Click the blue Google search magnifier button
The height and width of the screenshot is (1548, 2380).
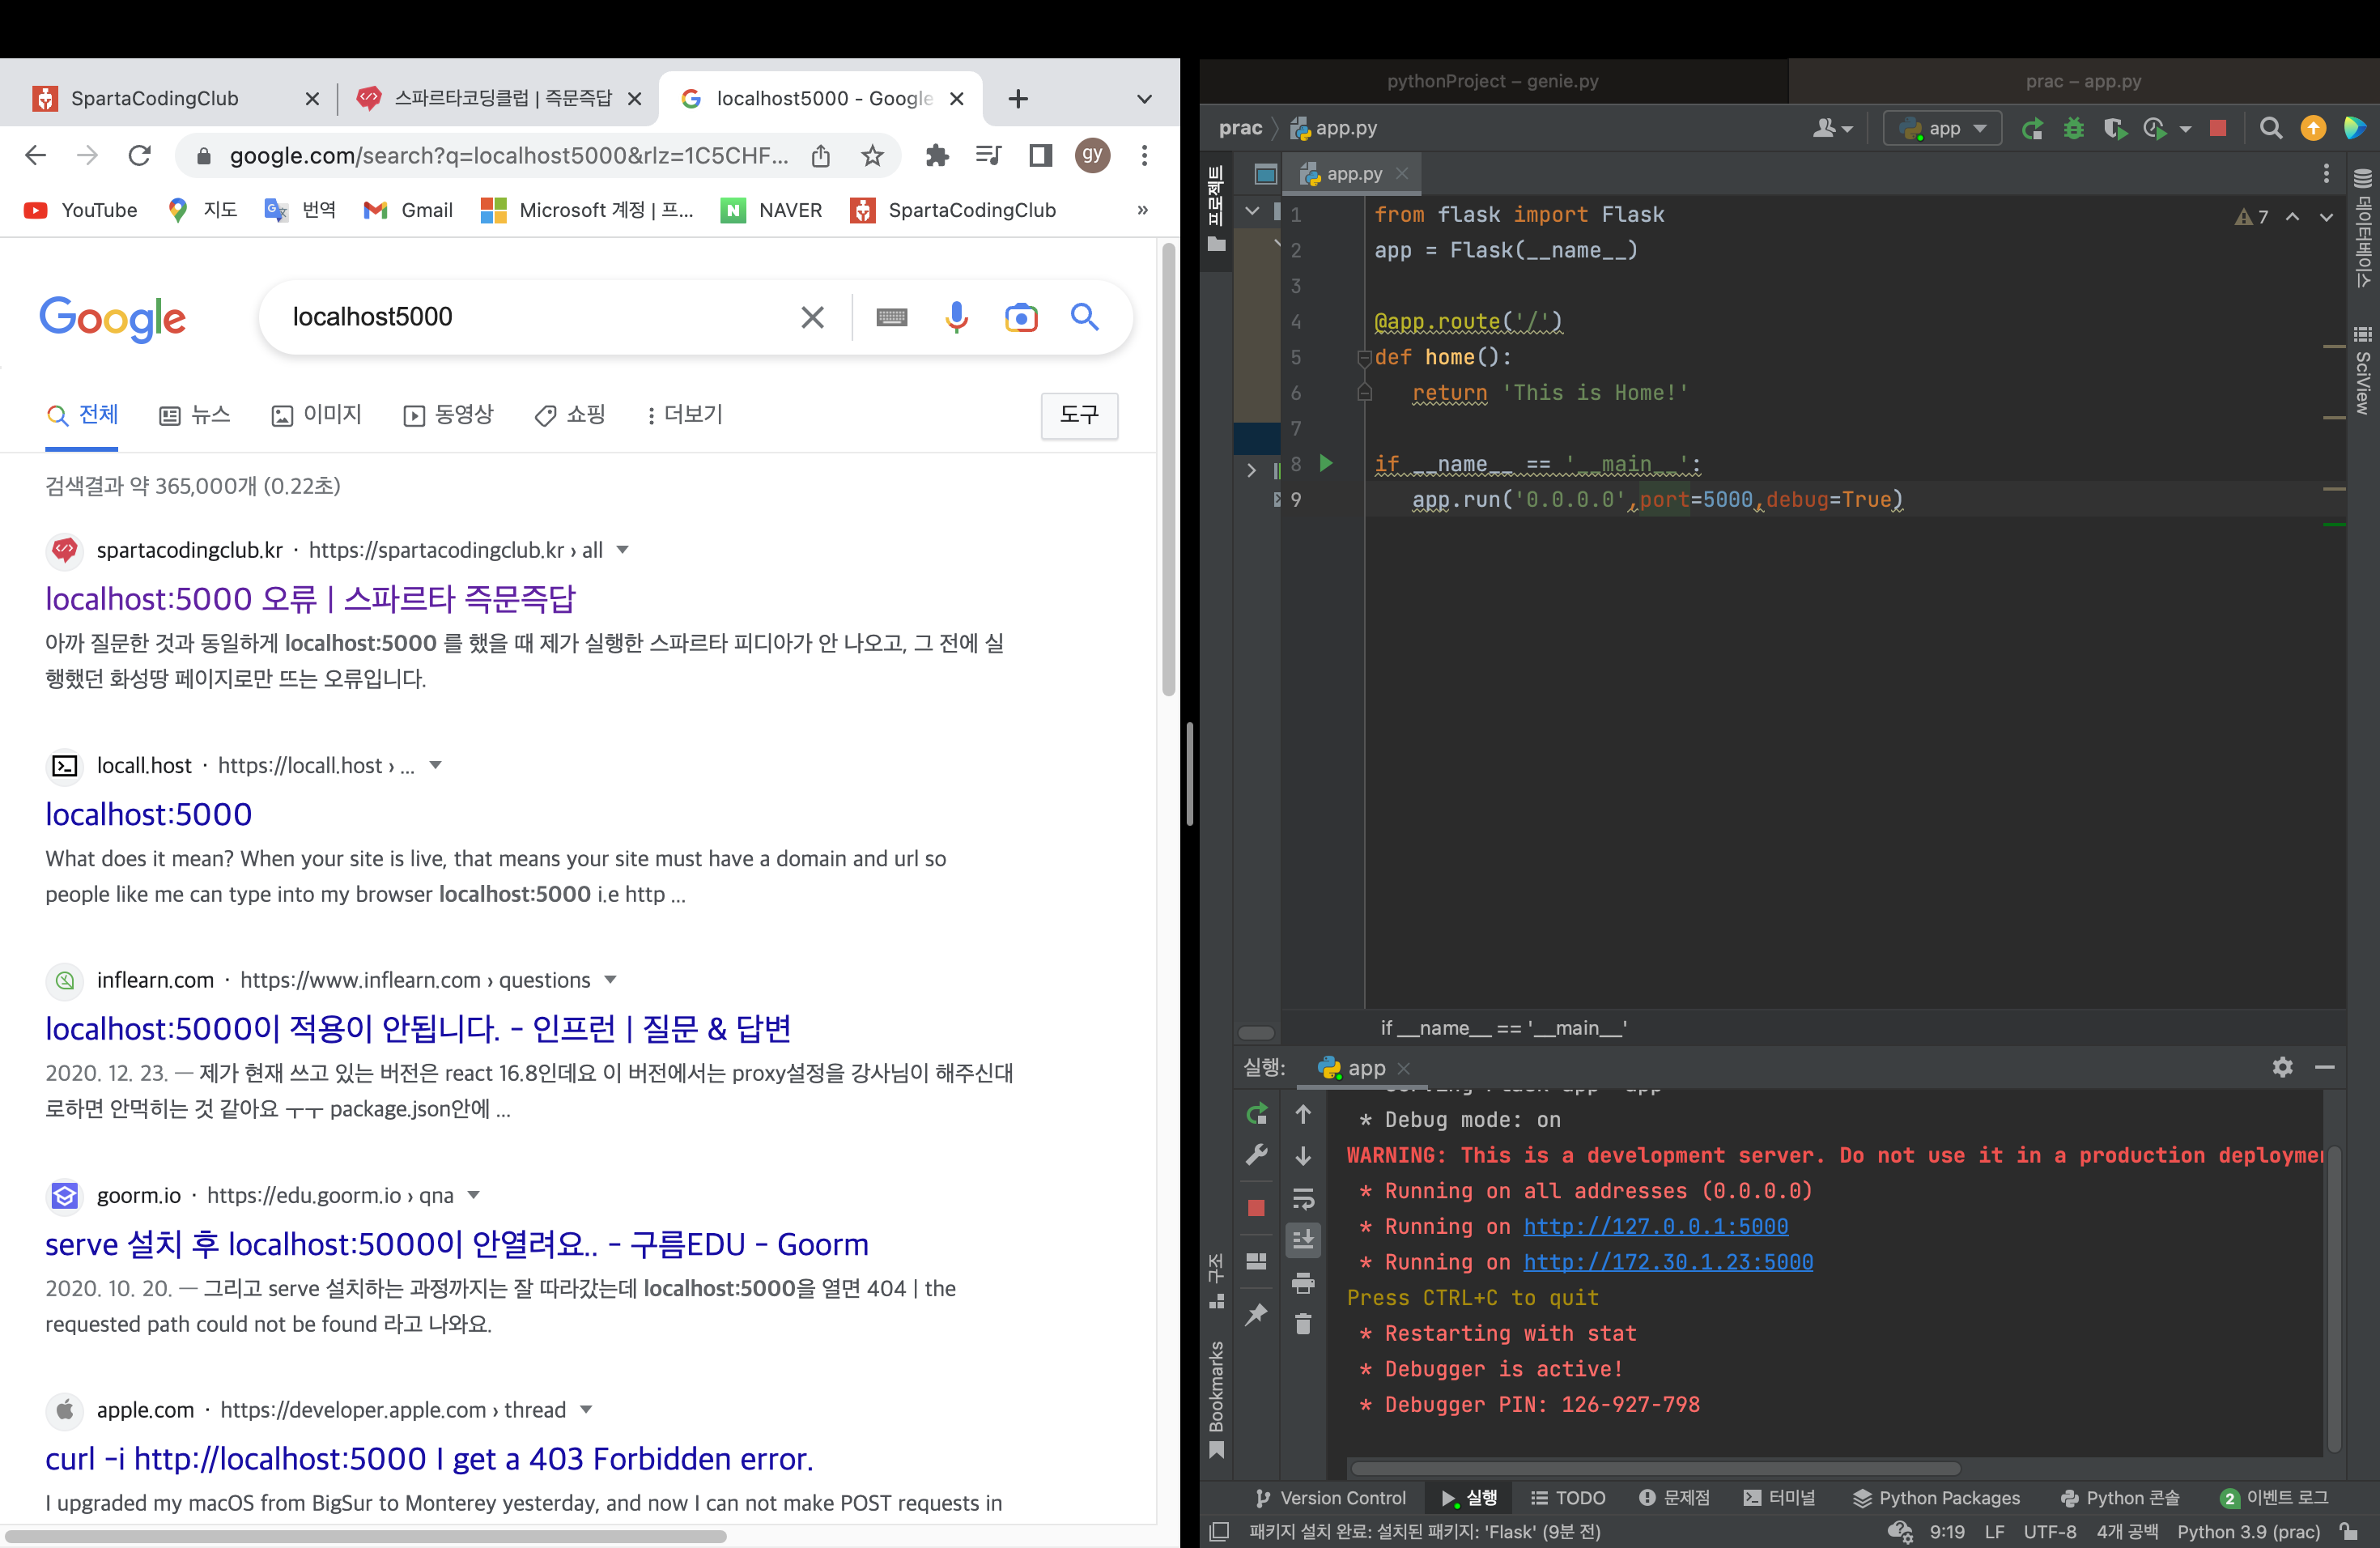(1085, 317)
